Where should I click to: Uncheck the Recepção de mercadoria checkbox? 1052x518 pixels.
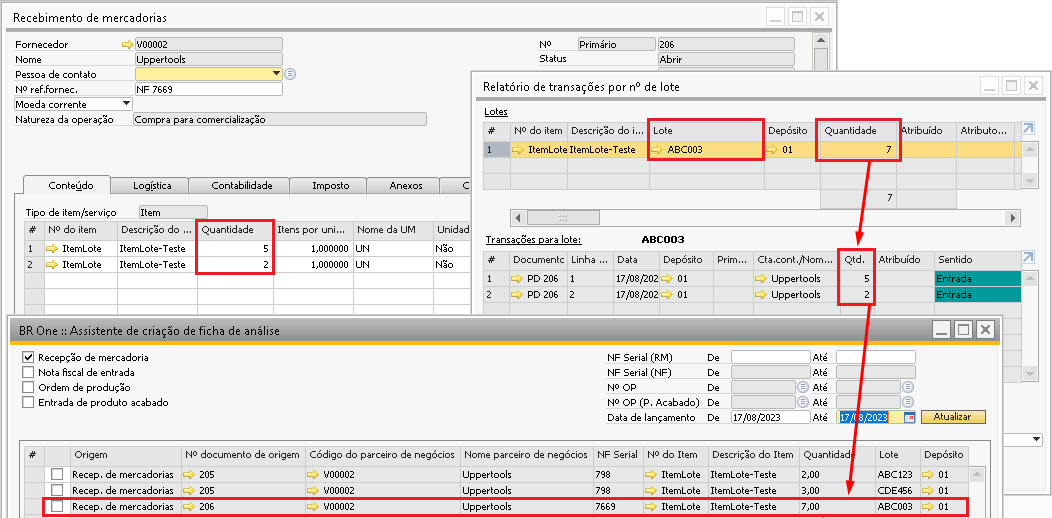(x=29, y=357)
